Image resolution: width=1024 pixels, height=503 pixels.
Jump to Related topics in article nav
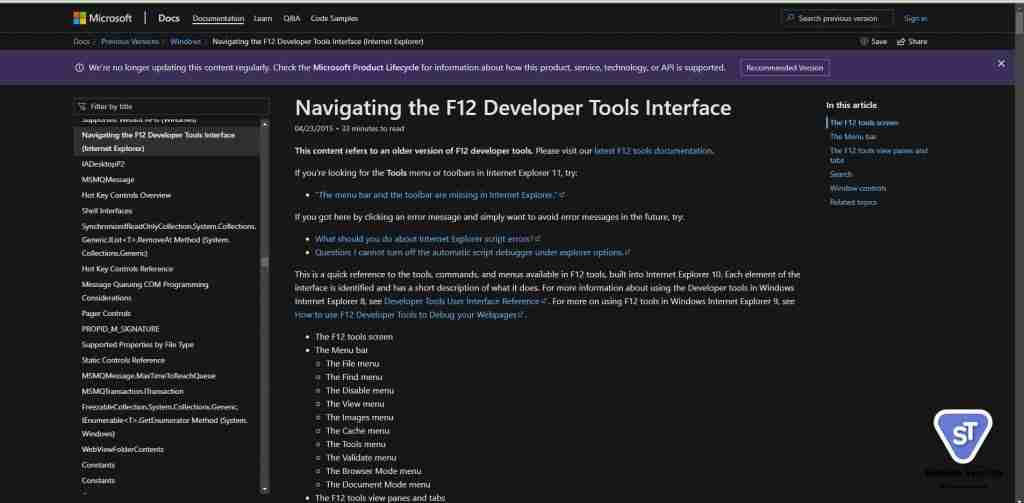coord(853,203)
